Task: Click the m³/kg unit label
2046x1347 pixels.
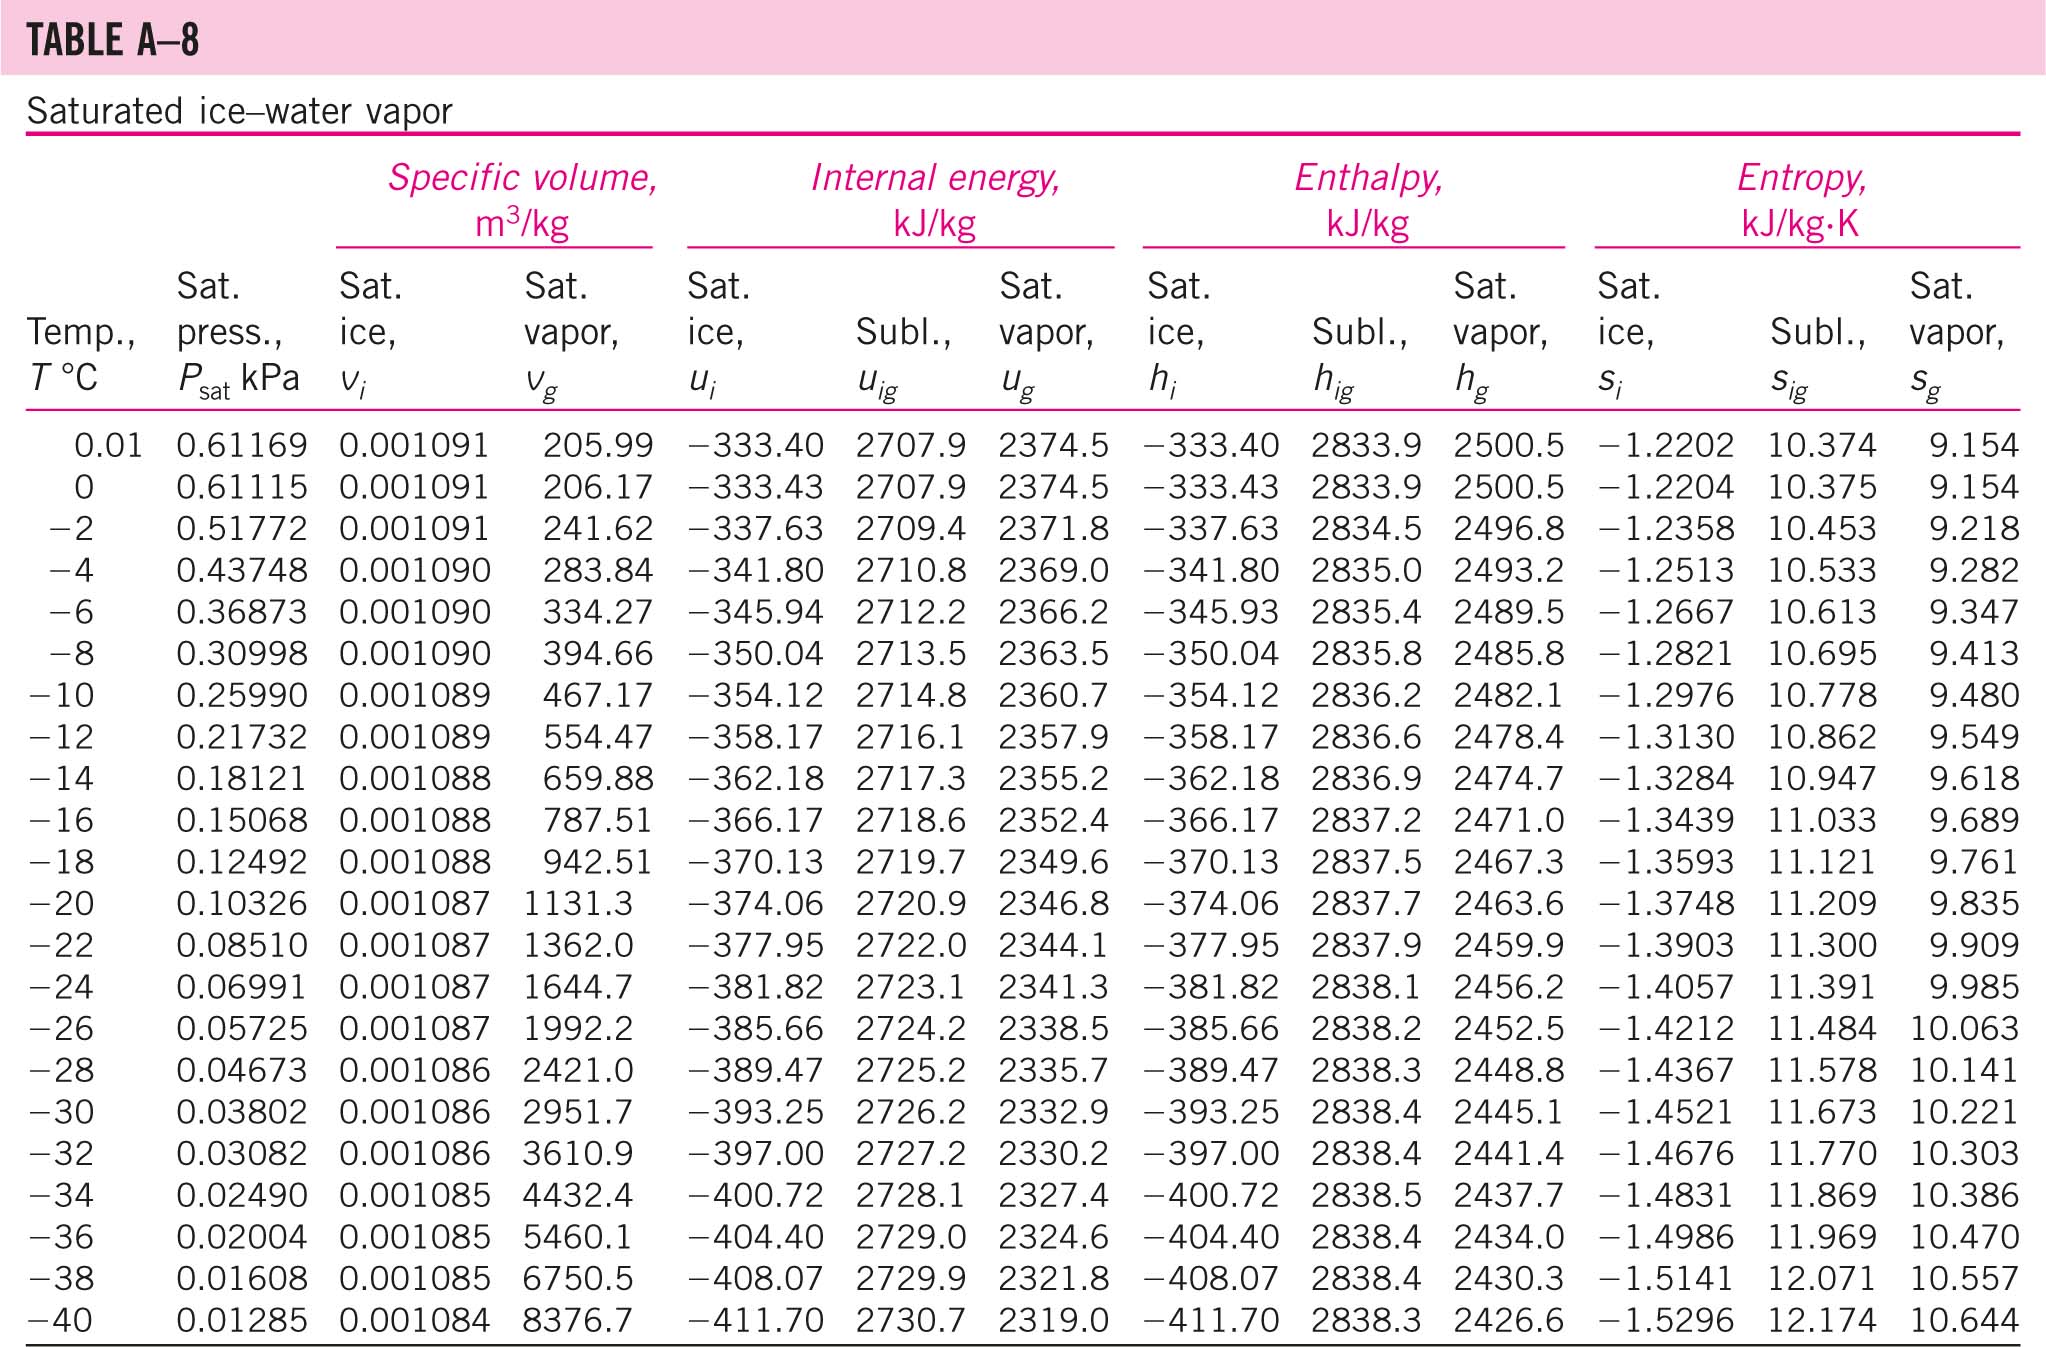Action: (x=522, y=222)
